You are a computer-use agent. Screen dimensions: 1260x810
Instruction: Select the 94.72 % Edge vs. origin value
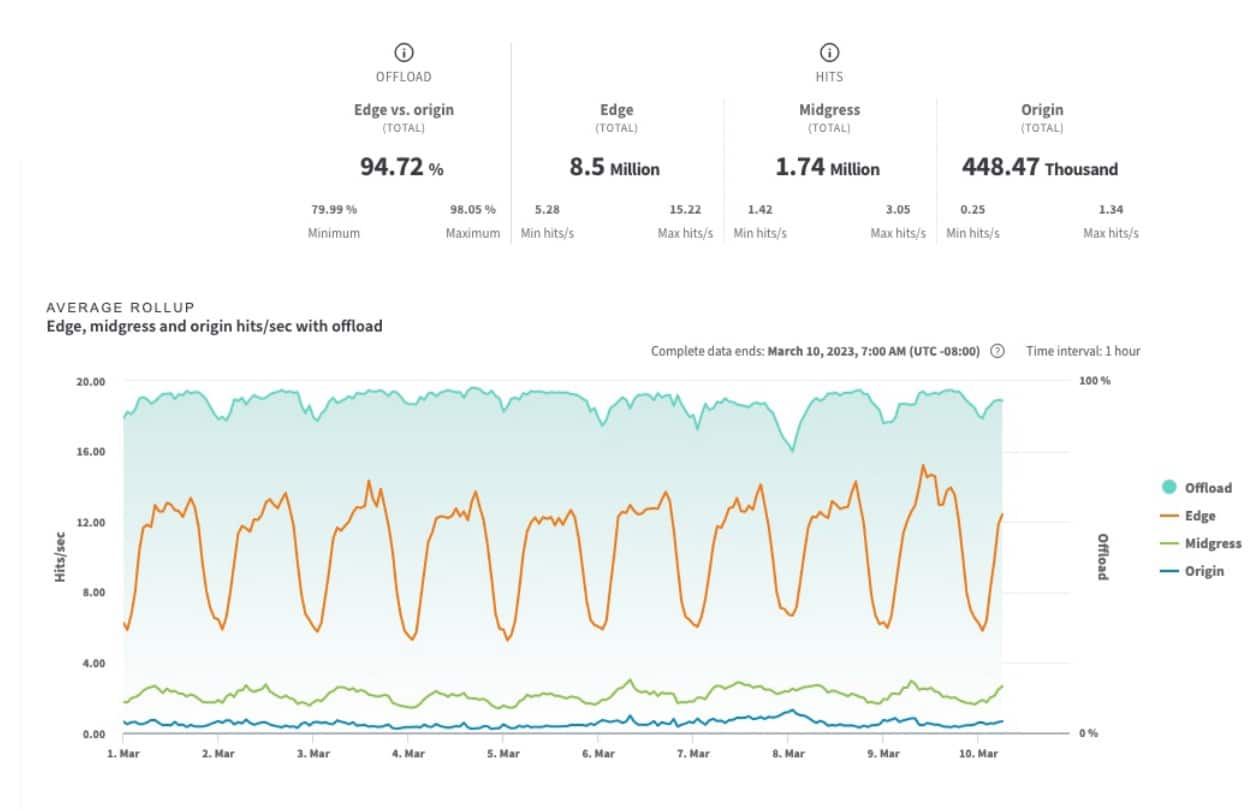click(402, 168)
